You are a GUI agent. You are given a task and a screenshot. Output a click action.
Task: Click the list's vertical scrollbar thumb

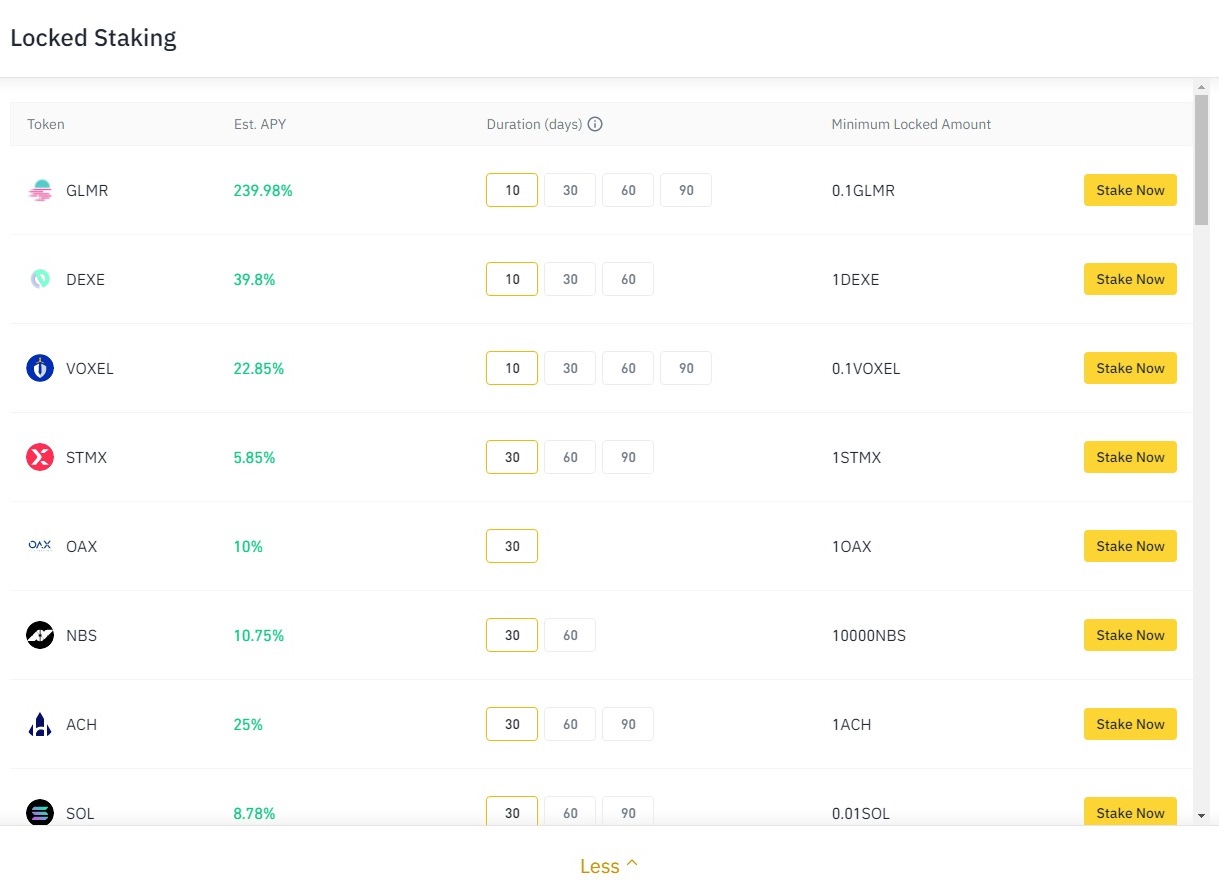[x=1201, y=161]
